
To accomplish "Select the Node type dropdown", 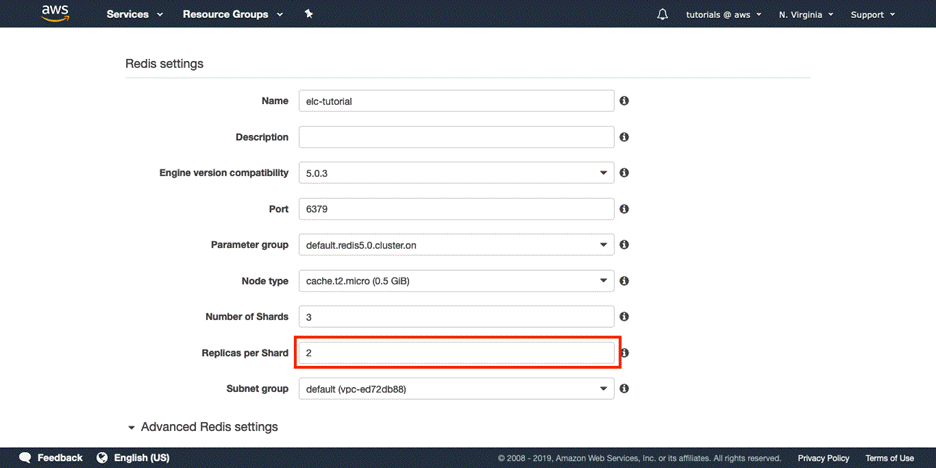I will point(456,281).
